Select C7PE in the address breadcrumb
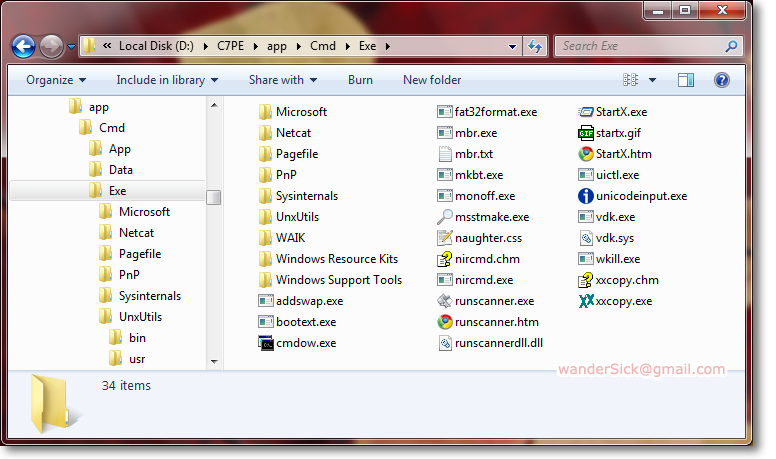This screenshot has height=459, width=776. 230,46
